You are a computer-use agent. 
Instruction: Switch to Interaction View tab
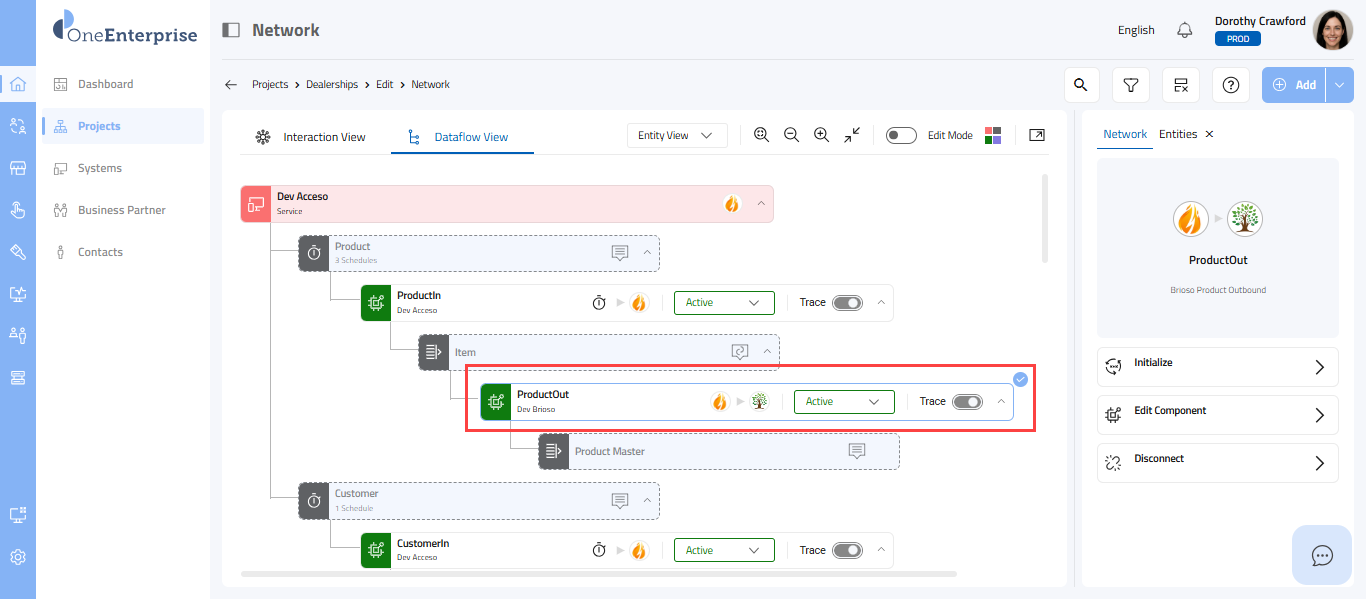point(312,137)
